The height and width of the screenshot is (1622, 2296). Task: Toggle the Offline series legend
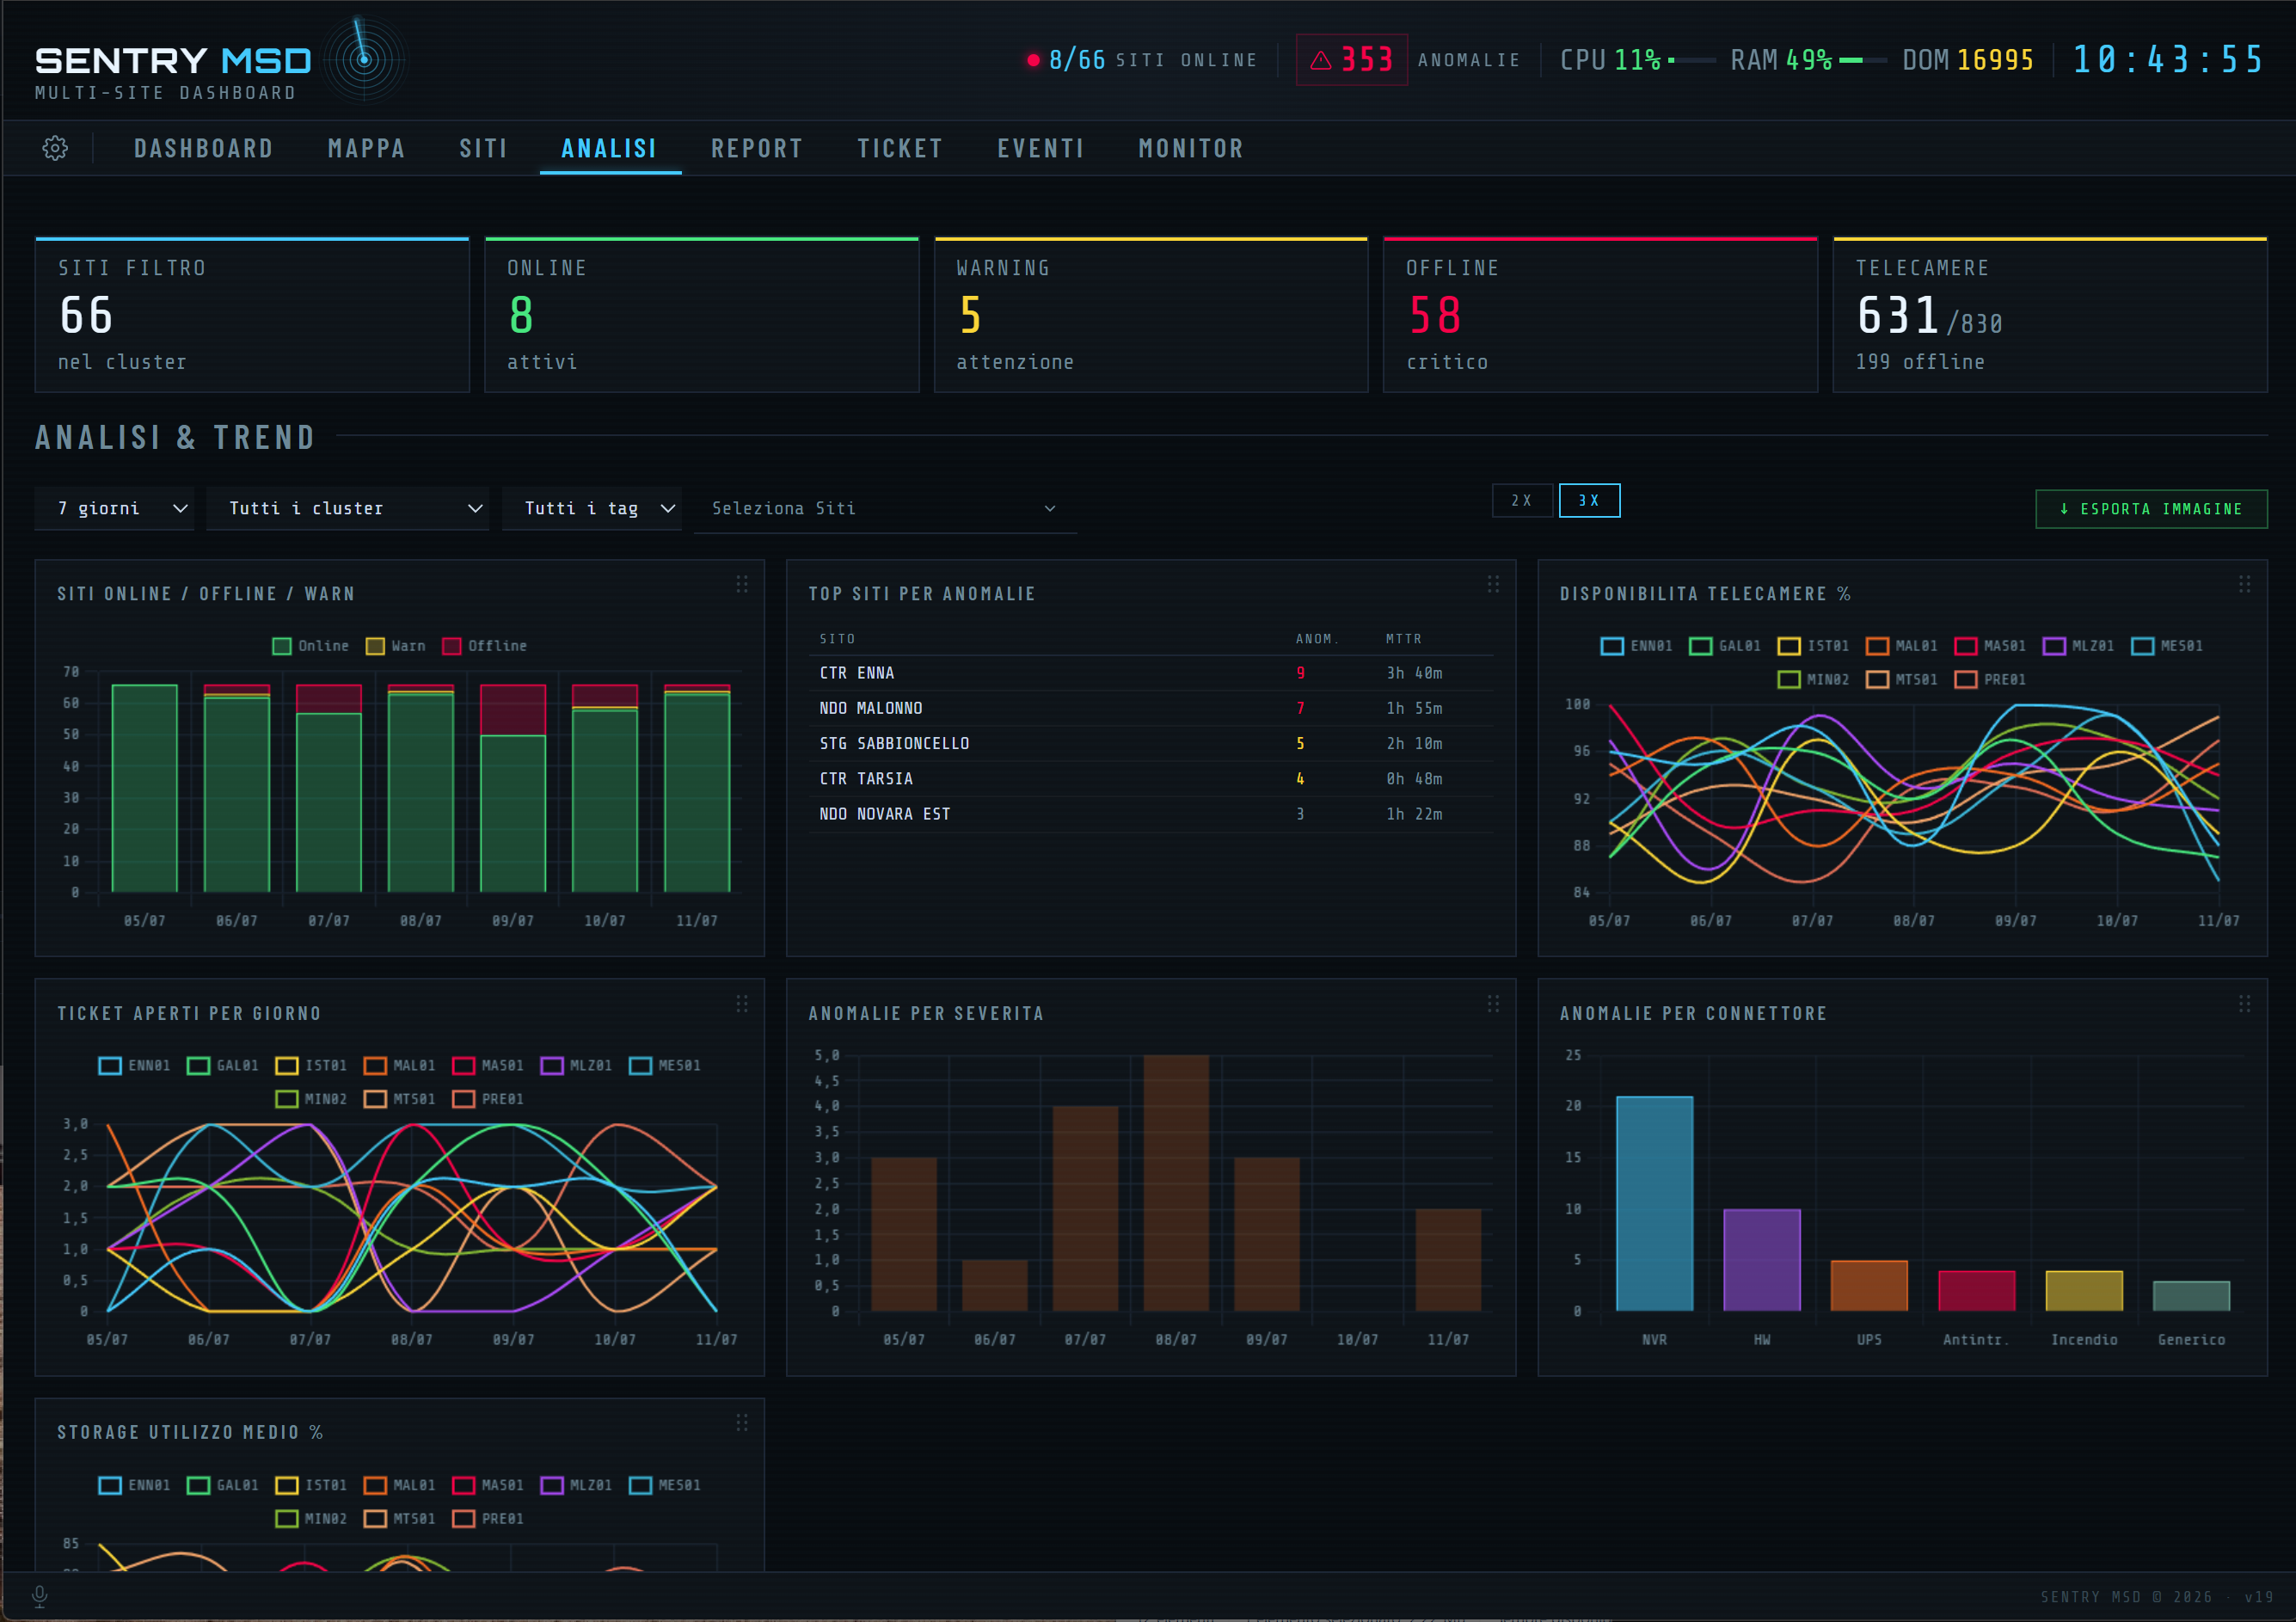coord(484,646)
